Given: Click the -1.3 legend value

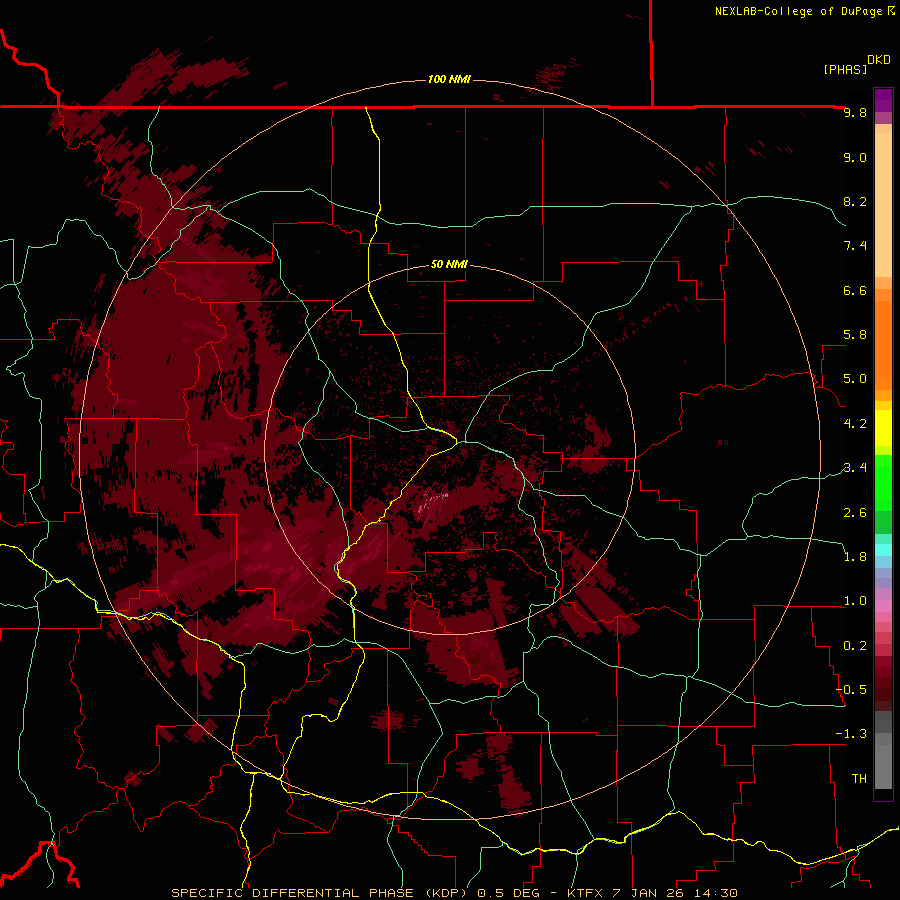Looking at the screenshot, I should click(851, 734).
